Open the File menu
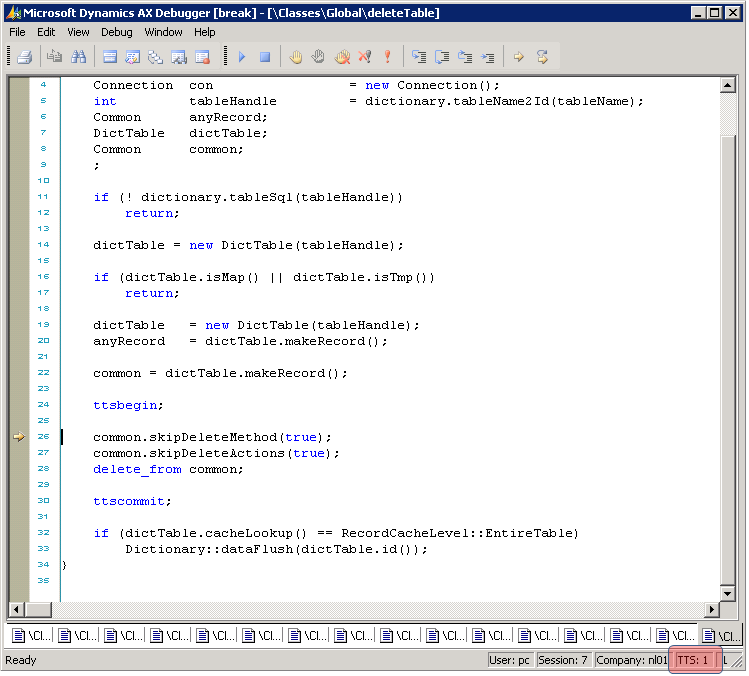Image resolution: width=749 pixels, height=676 pixels. coord(17,32)
